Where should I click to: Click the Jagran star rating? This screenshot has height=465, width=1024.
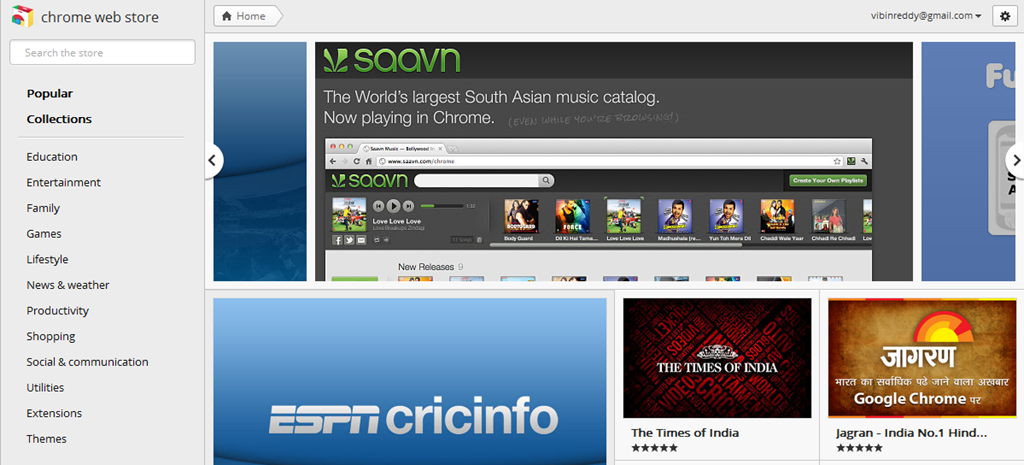pos(859,448)
